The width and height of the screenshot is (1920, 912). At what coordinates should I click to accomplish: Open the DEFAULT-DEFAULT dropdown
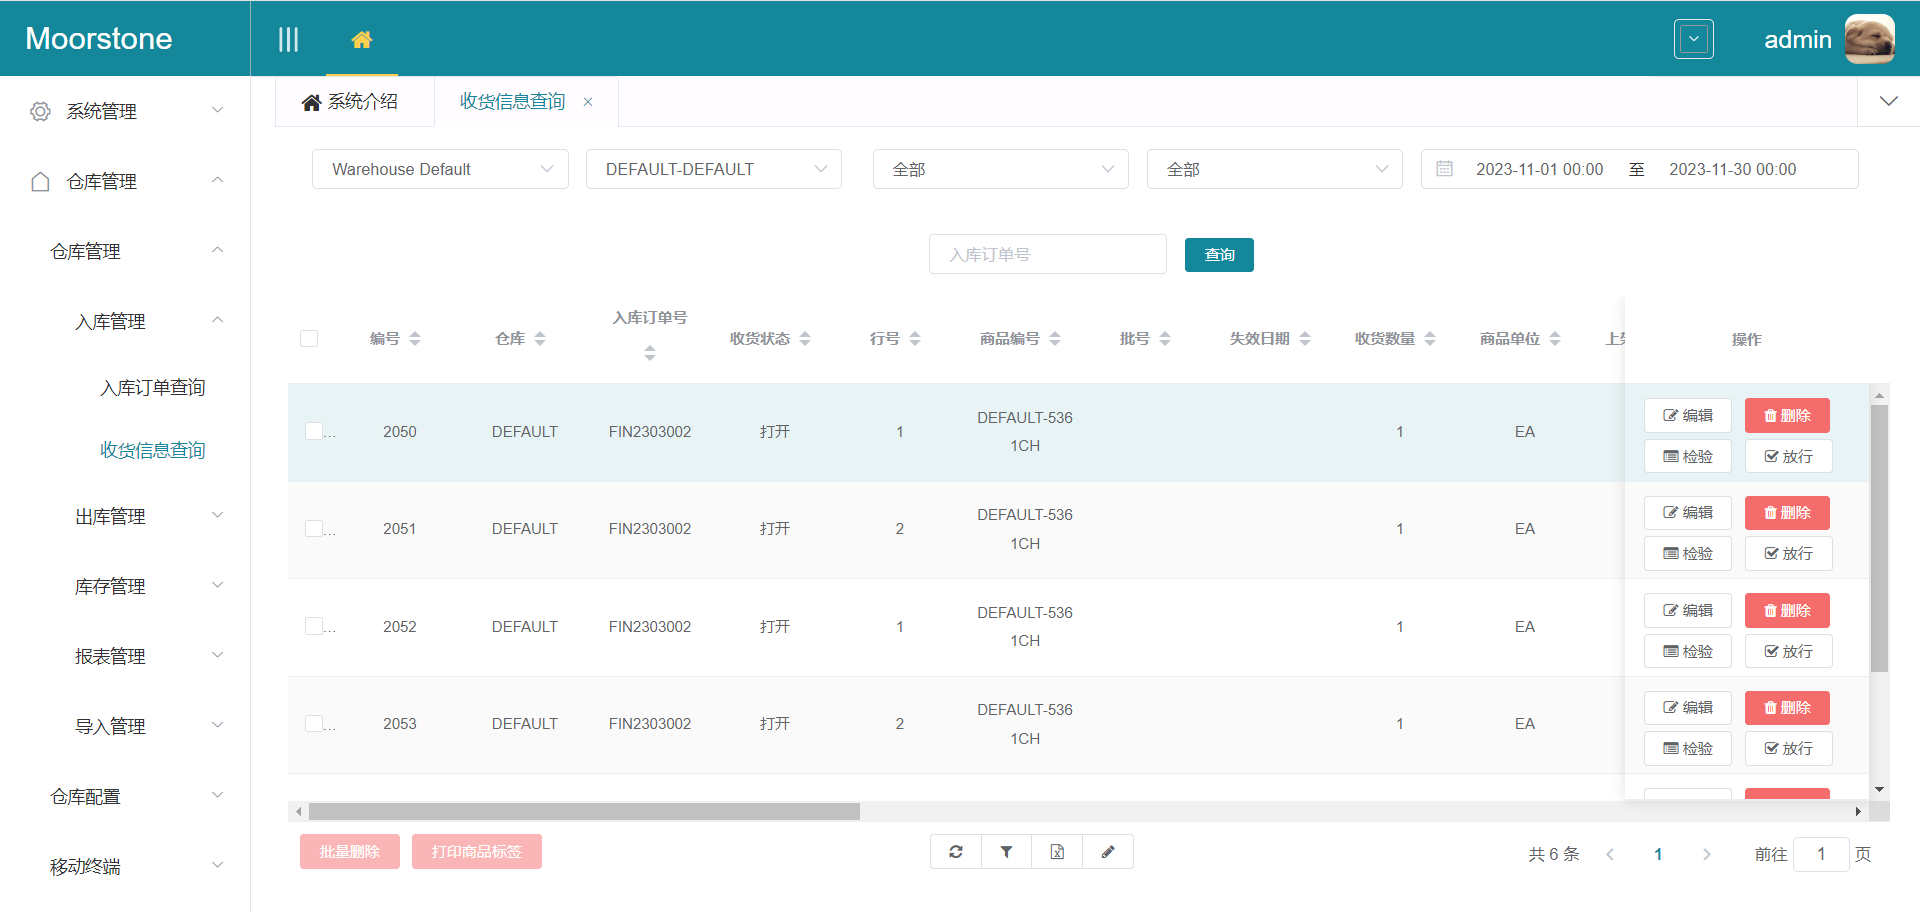[714, 169]
